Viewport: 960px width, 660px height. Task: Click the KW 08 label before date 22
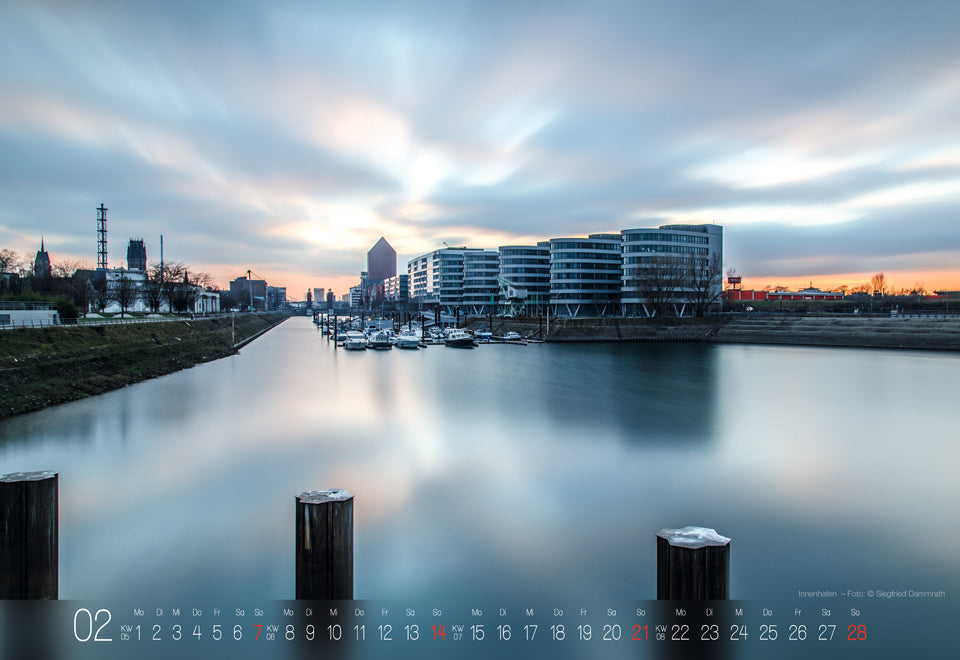point(661,632)
